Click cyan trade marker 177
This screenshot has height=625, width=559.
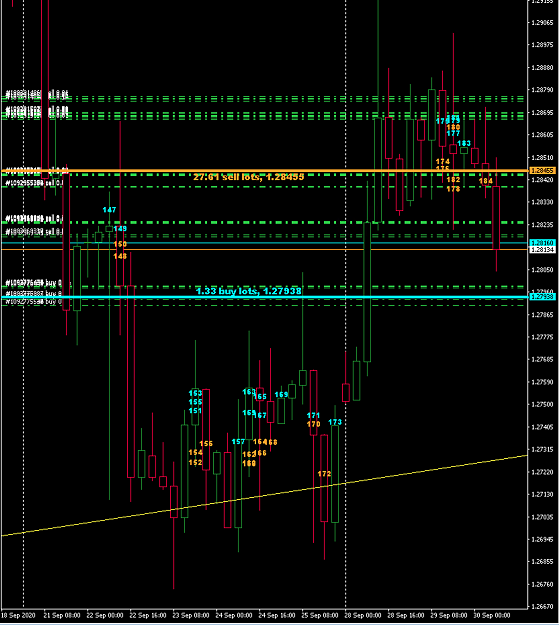(453, 134)
